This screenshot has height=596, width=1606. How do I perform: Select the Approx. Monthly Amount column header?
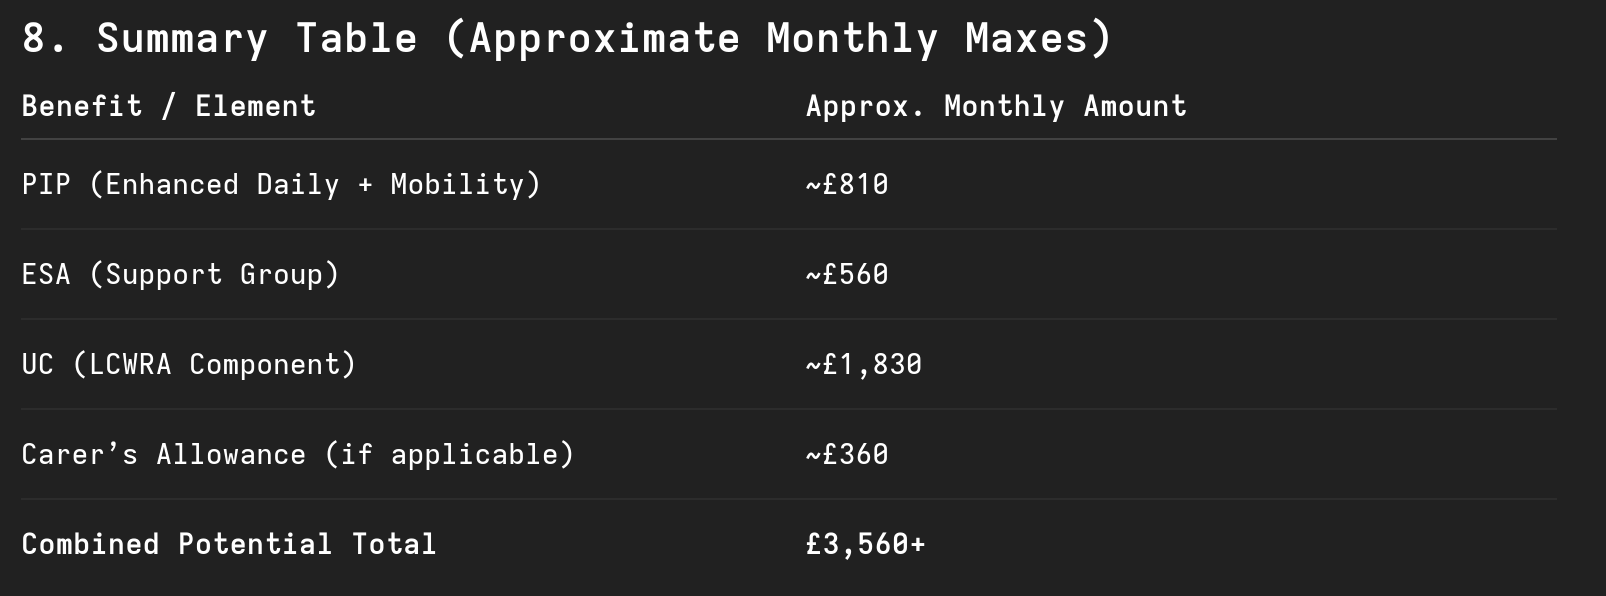point(996,107)
